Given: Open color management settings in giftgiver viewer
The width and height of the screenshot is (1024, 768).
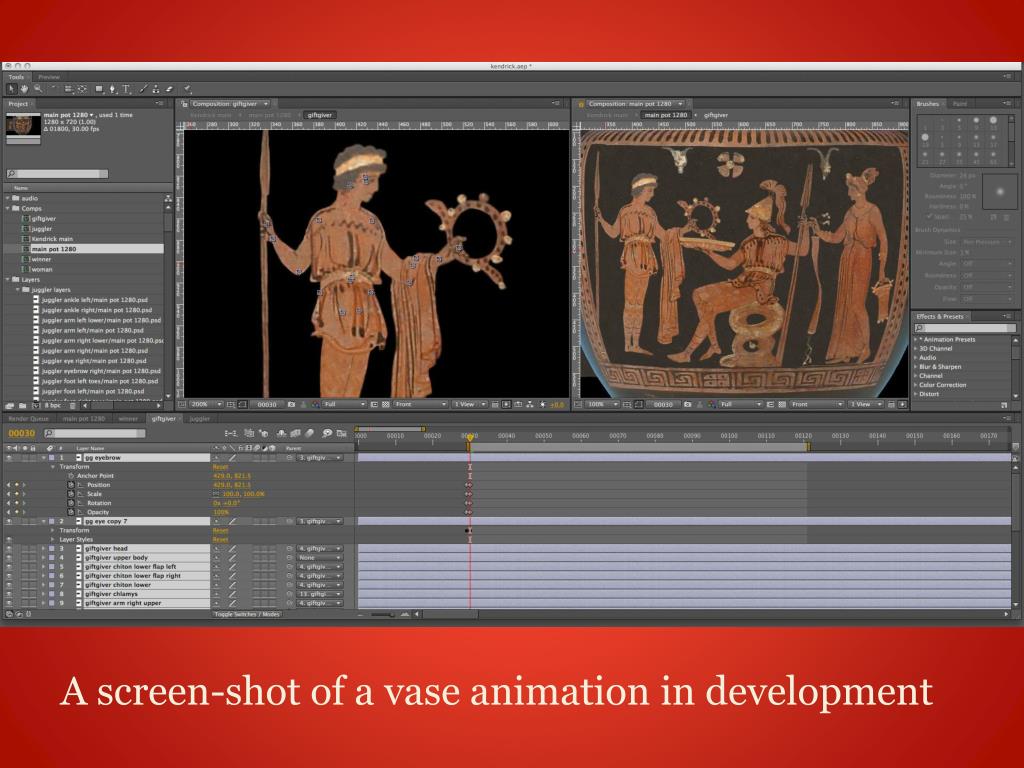Looking at the screenshot, I should coord(316,404).
